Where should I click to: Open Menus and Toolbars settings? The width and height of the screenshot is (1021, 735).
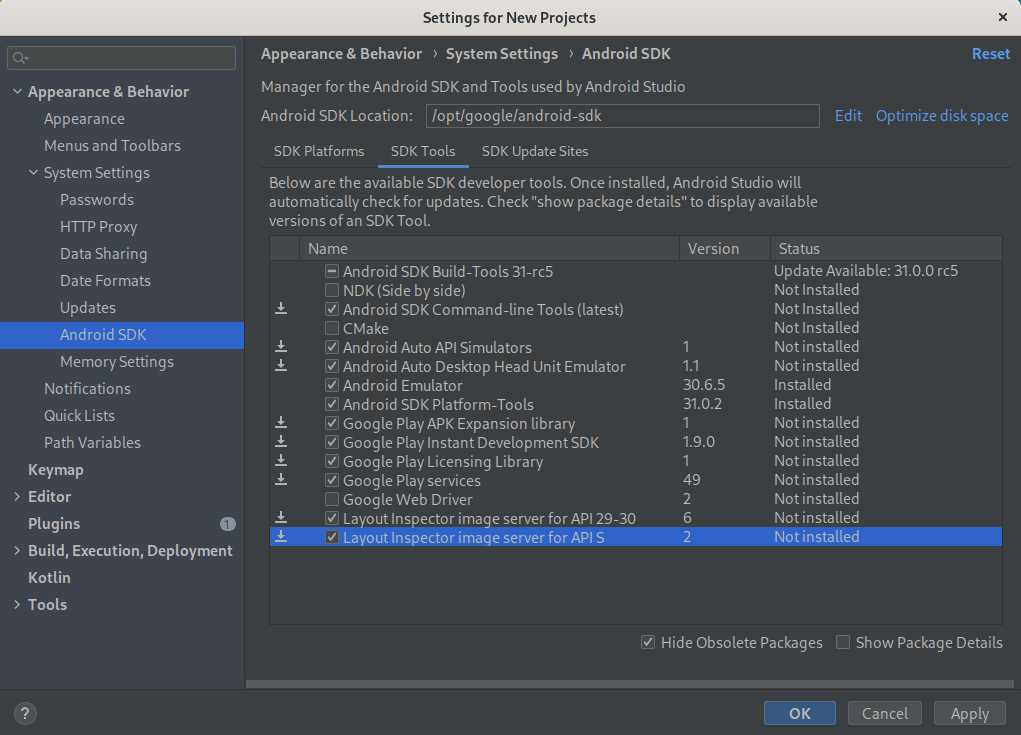(112, 146)
